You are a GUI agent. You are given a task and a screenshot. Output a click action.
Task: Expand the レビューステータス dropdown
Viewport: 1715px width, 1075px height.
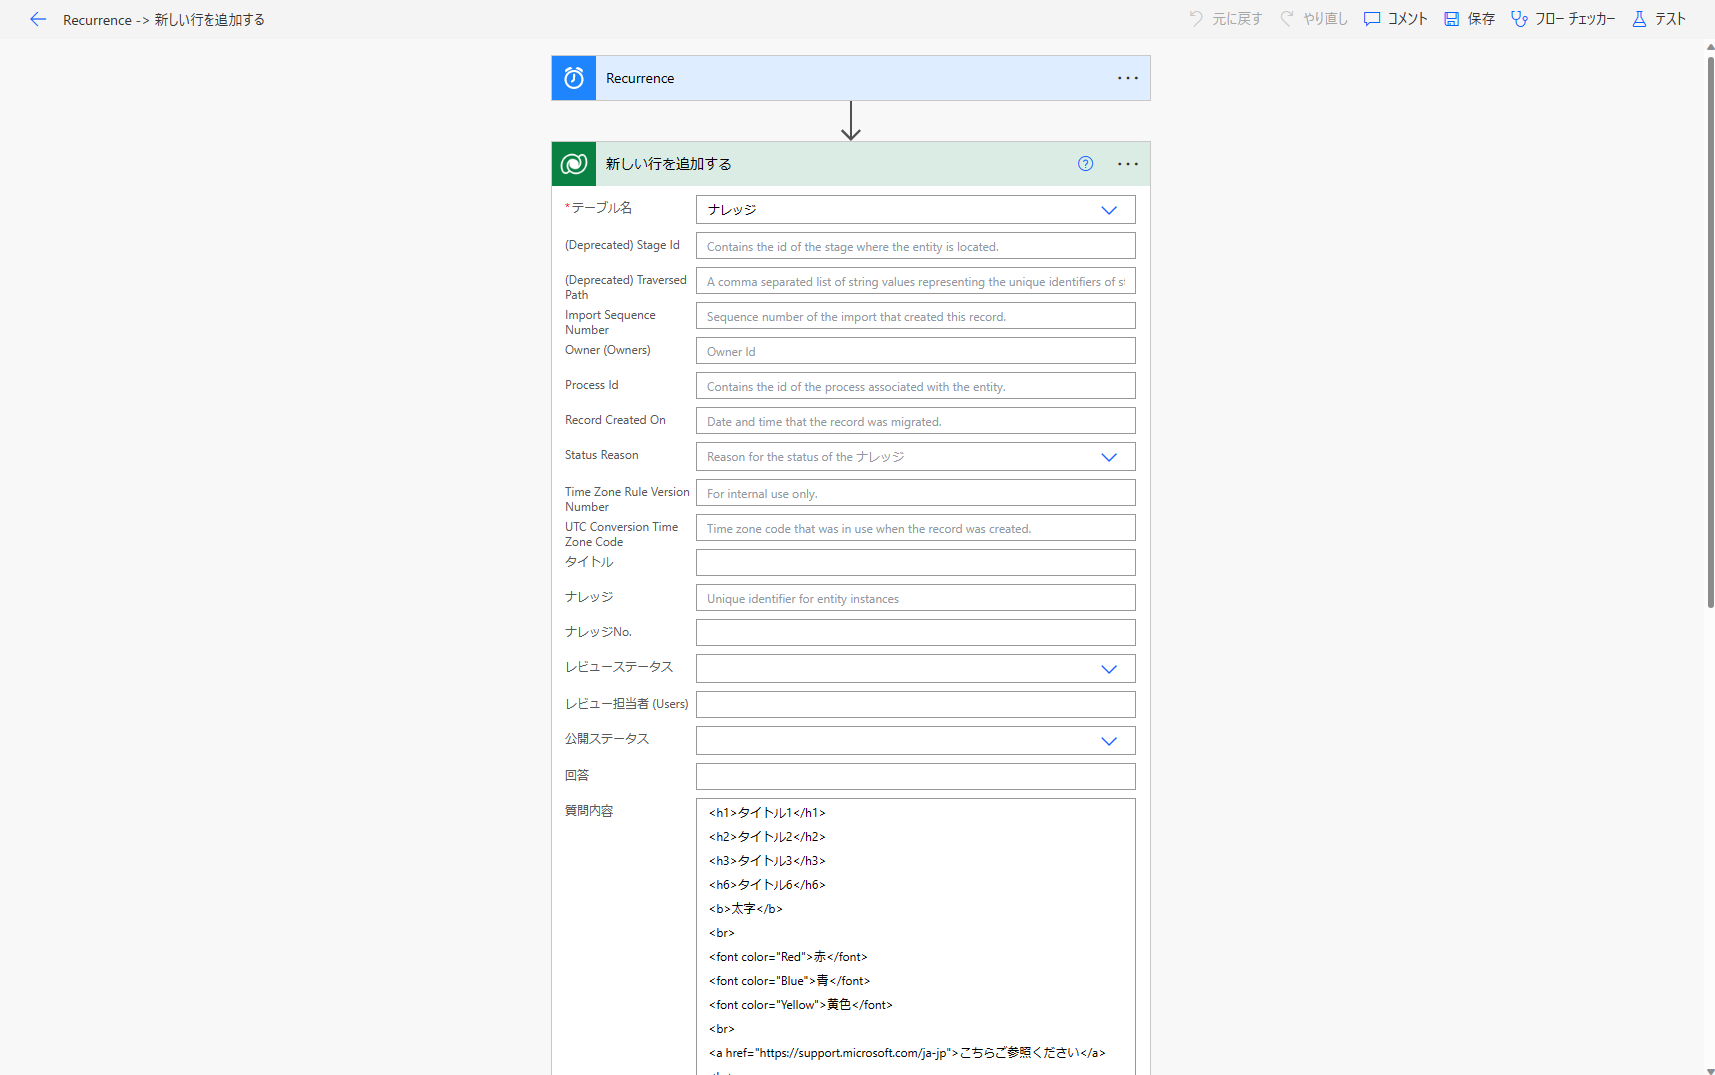pyautogui.click(x=1109, y=669)
